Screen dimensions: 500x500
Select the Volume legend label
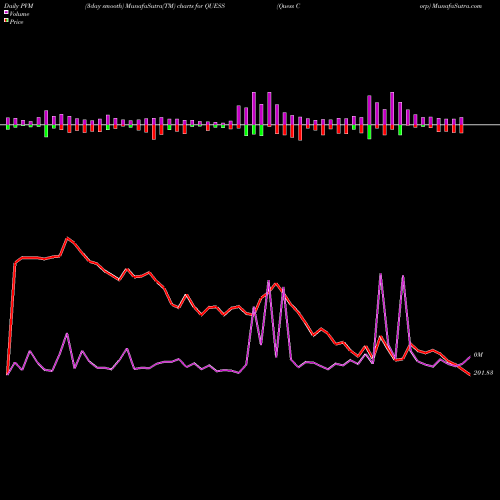19,14
